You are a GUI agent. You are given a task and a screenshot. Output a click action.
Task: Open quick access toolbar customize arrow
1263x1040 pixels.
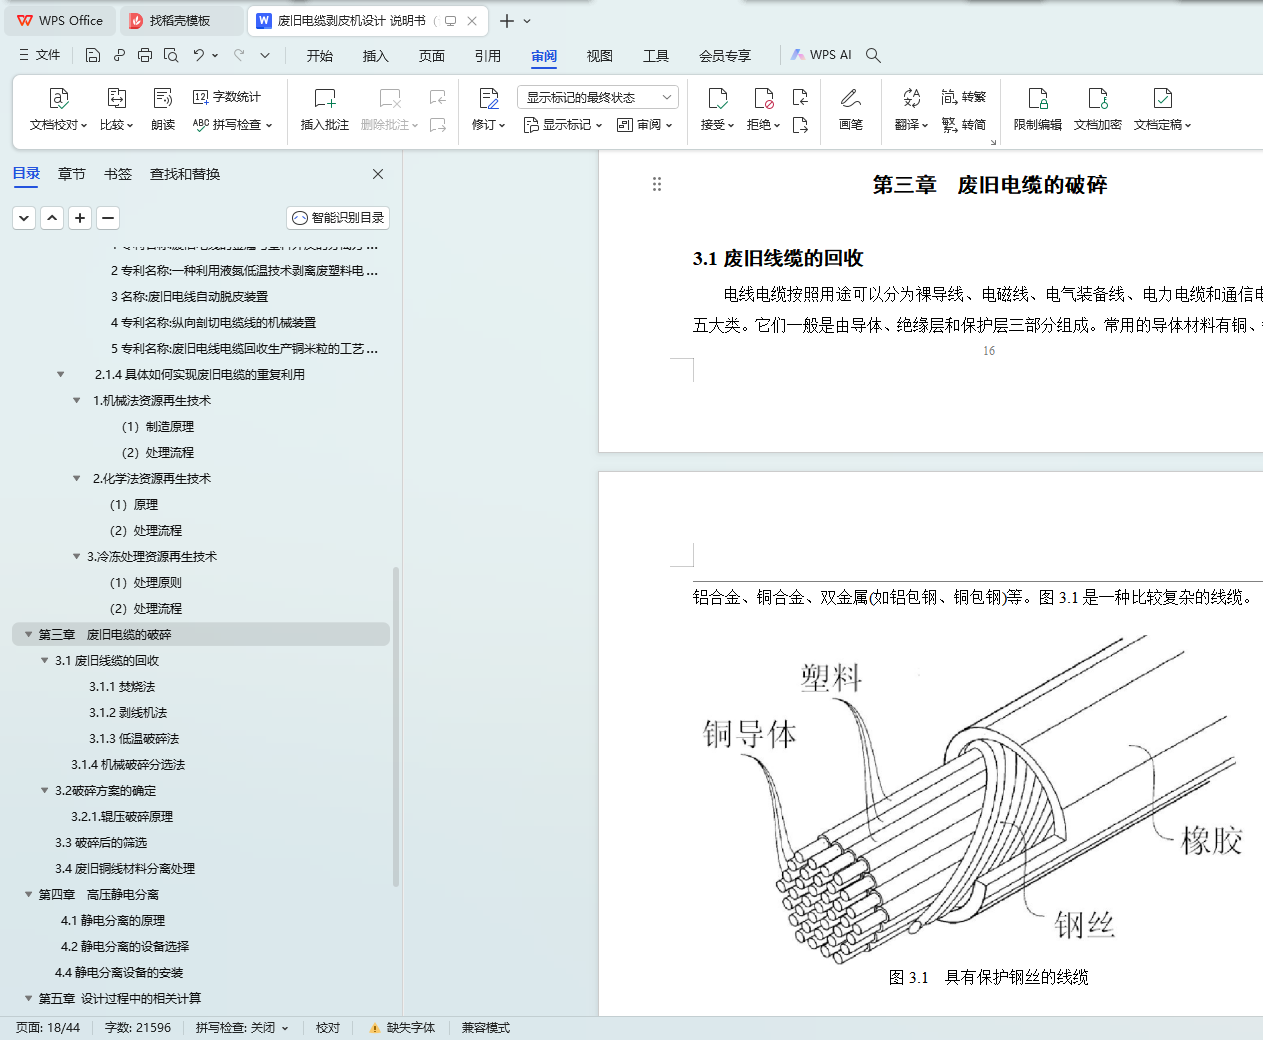(x=265, y=55)
